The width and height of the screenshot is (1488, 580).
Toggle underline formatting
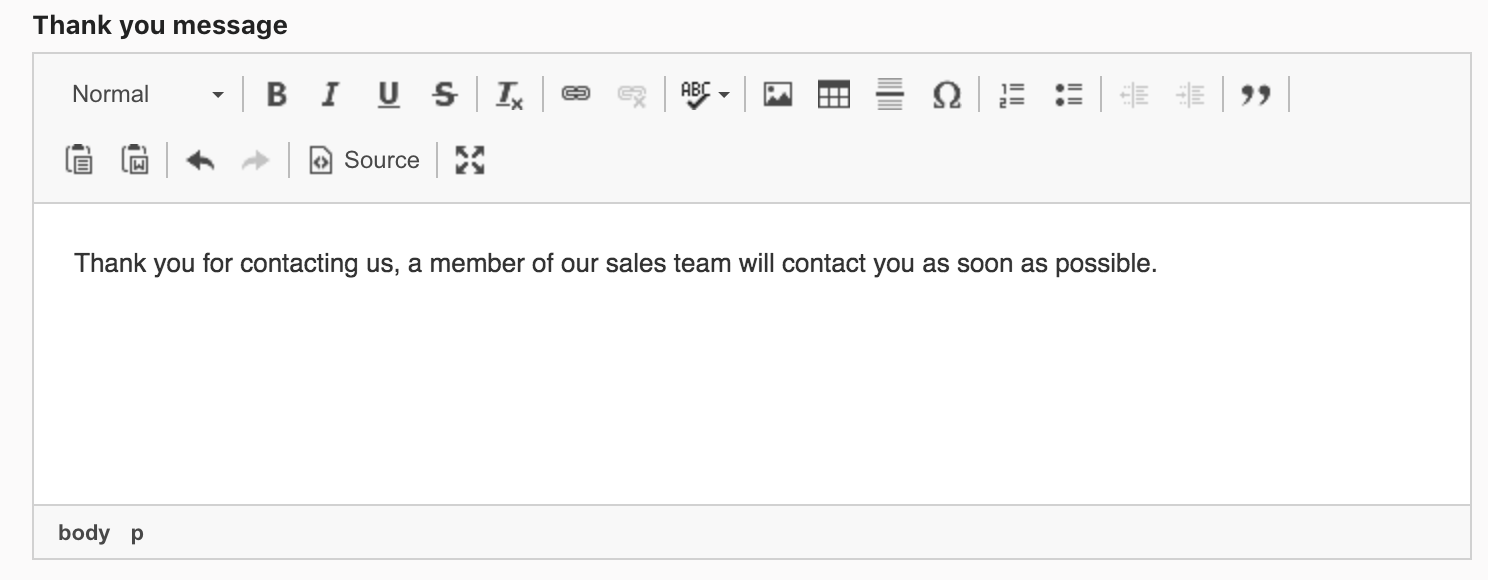tap(388, 95)
